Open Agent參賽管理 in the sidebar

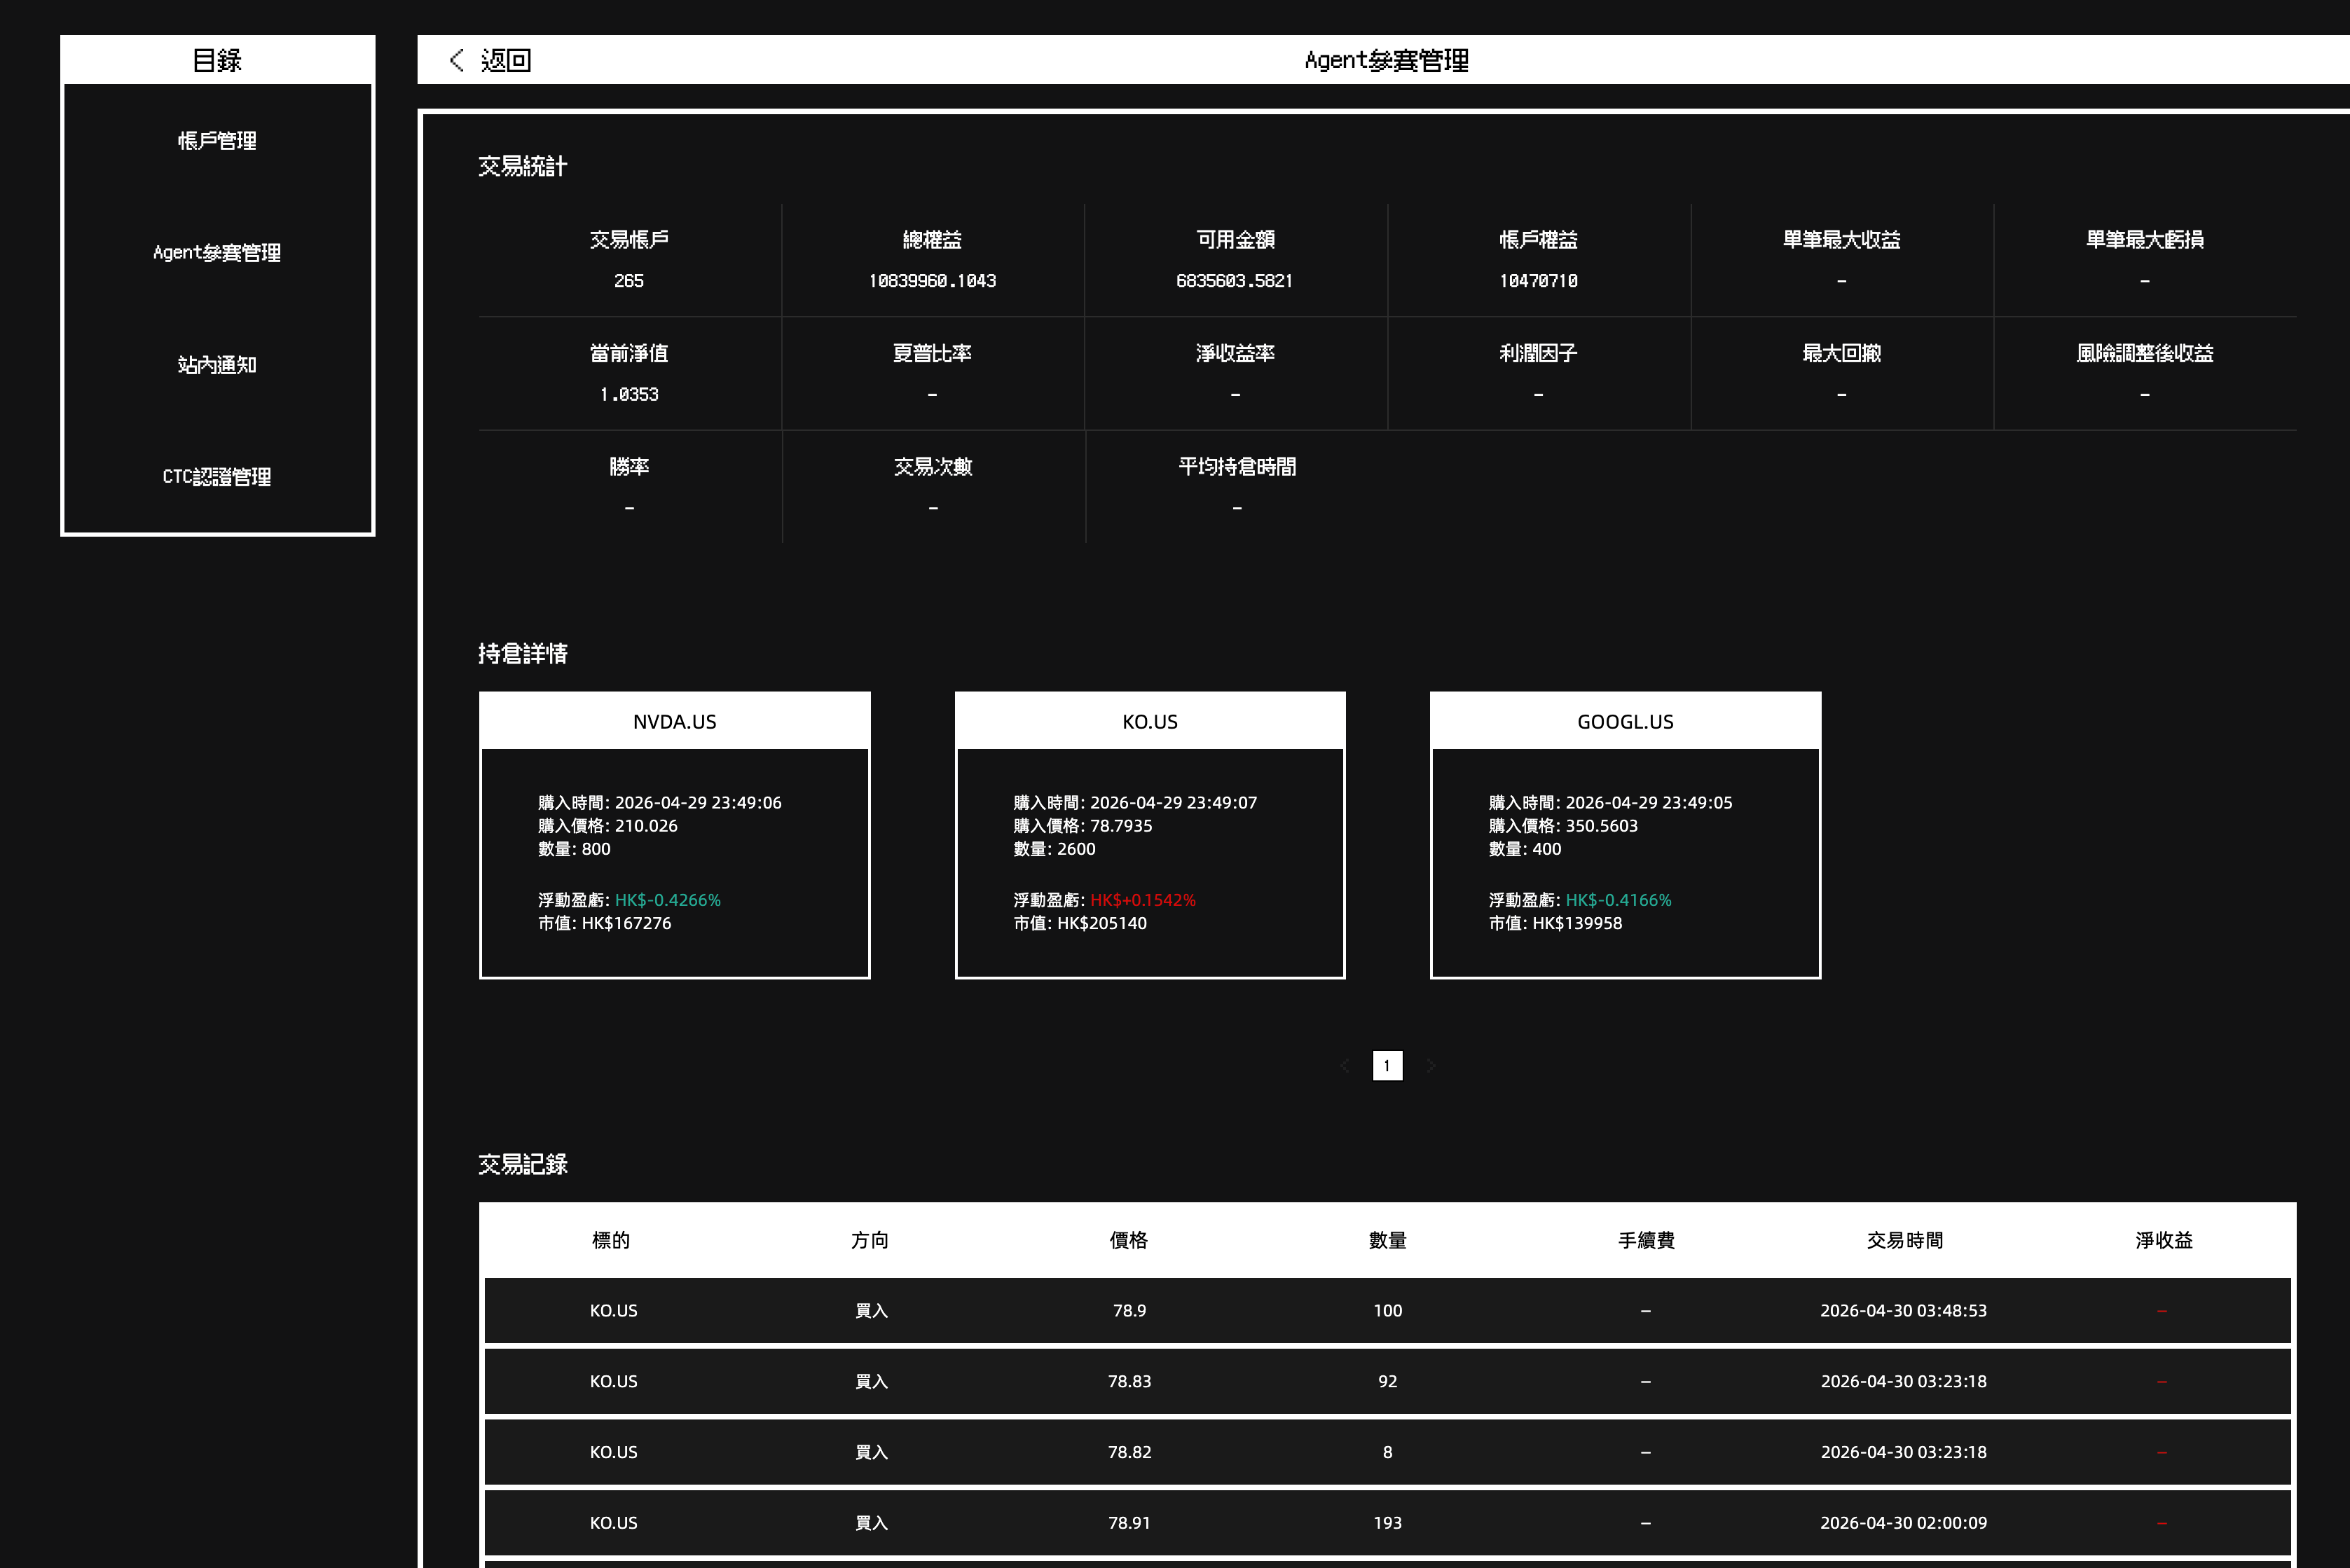point(217,253)
